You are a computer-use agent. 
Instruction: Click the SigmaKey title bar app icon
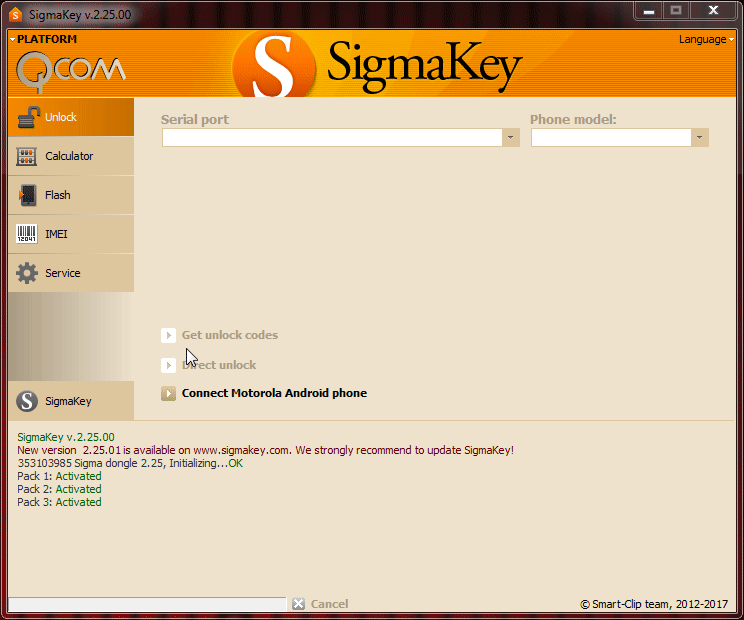pyautogui.click(x=16, y=15)
